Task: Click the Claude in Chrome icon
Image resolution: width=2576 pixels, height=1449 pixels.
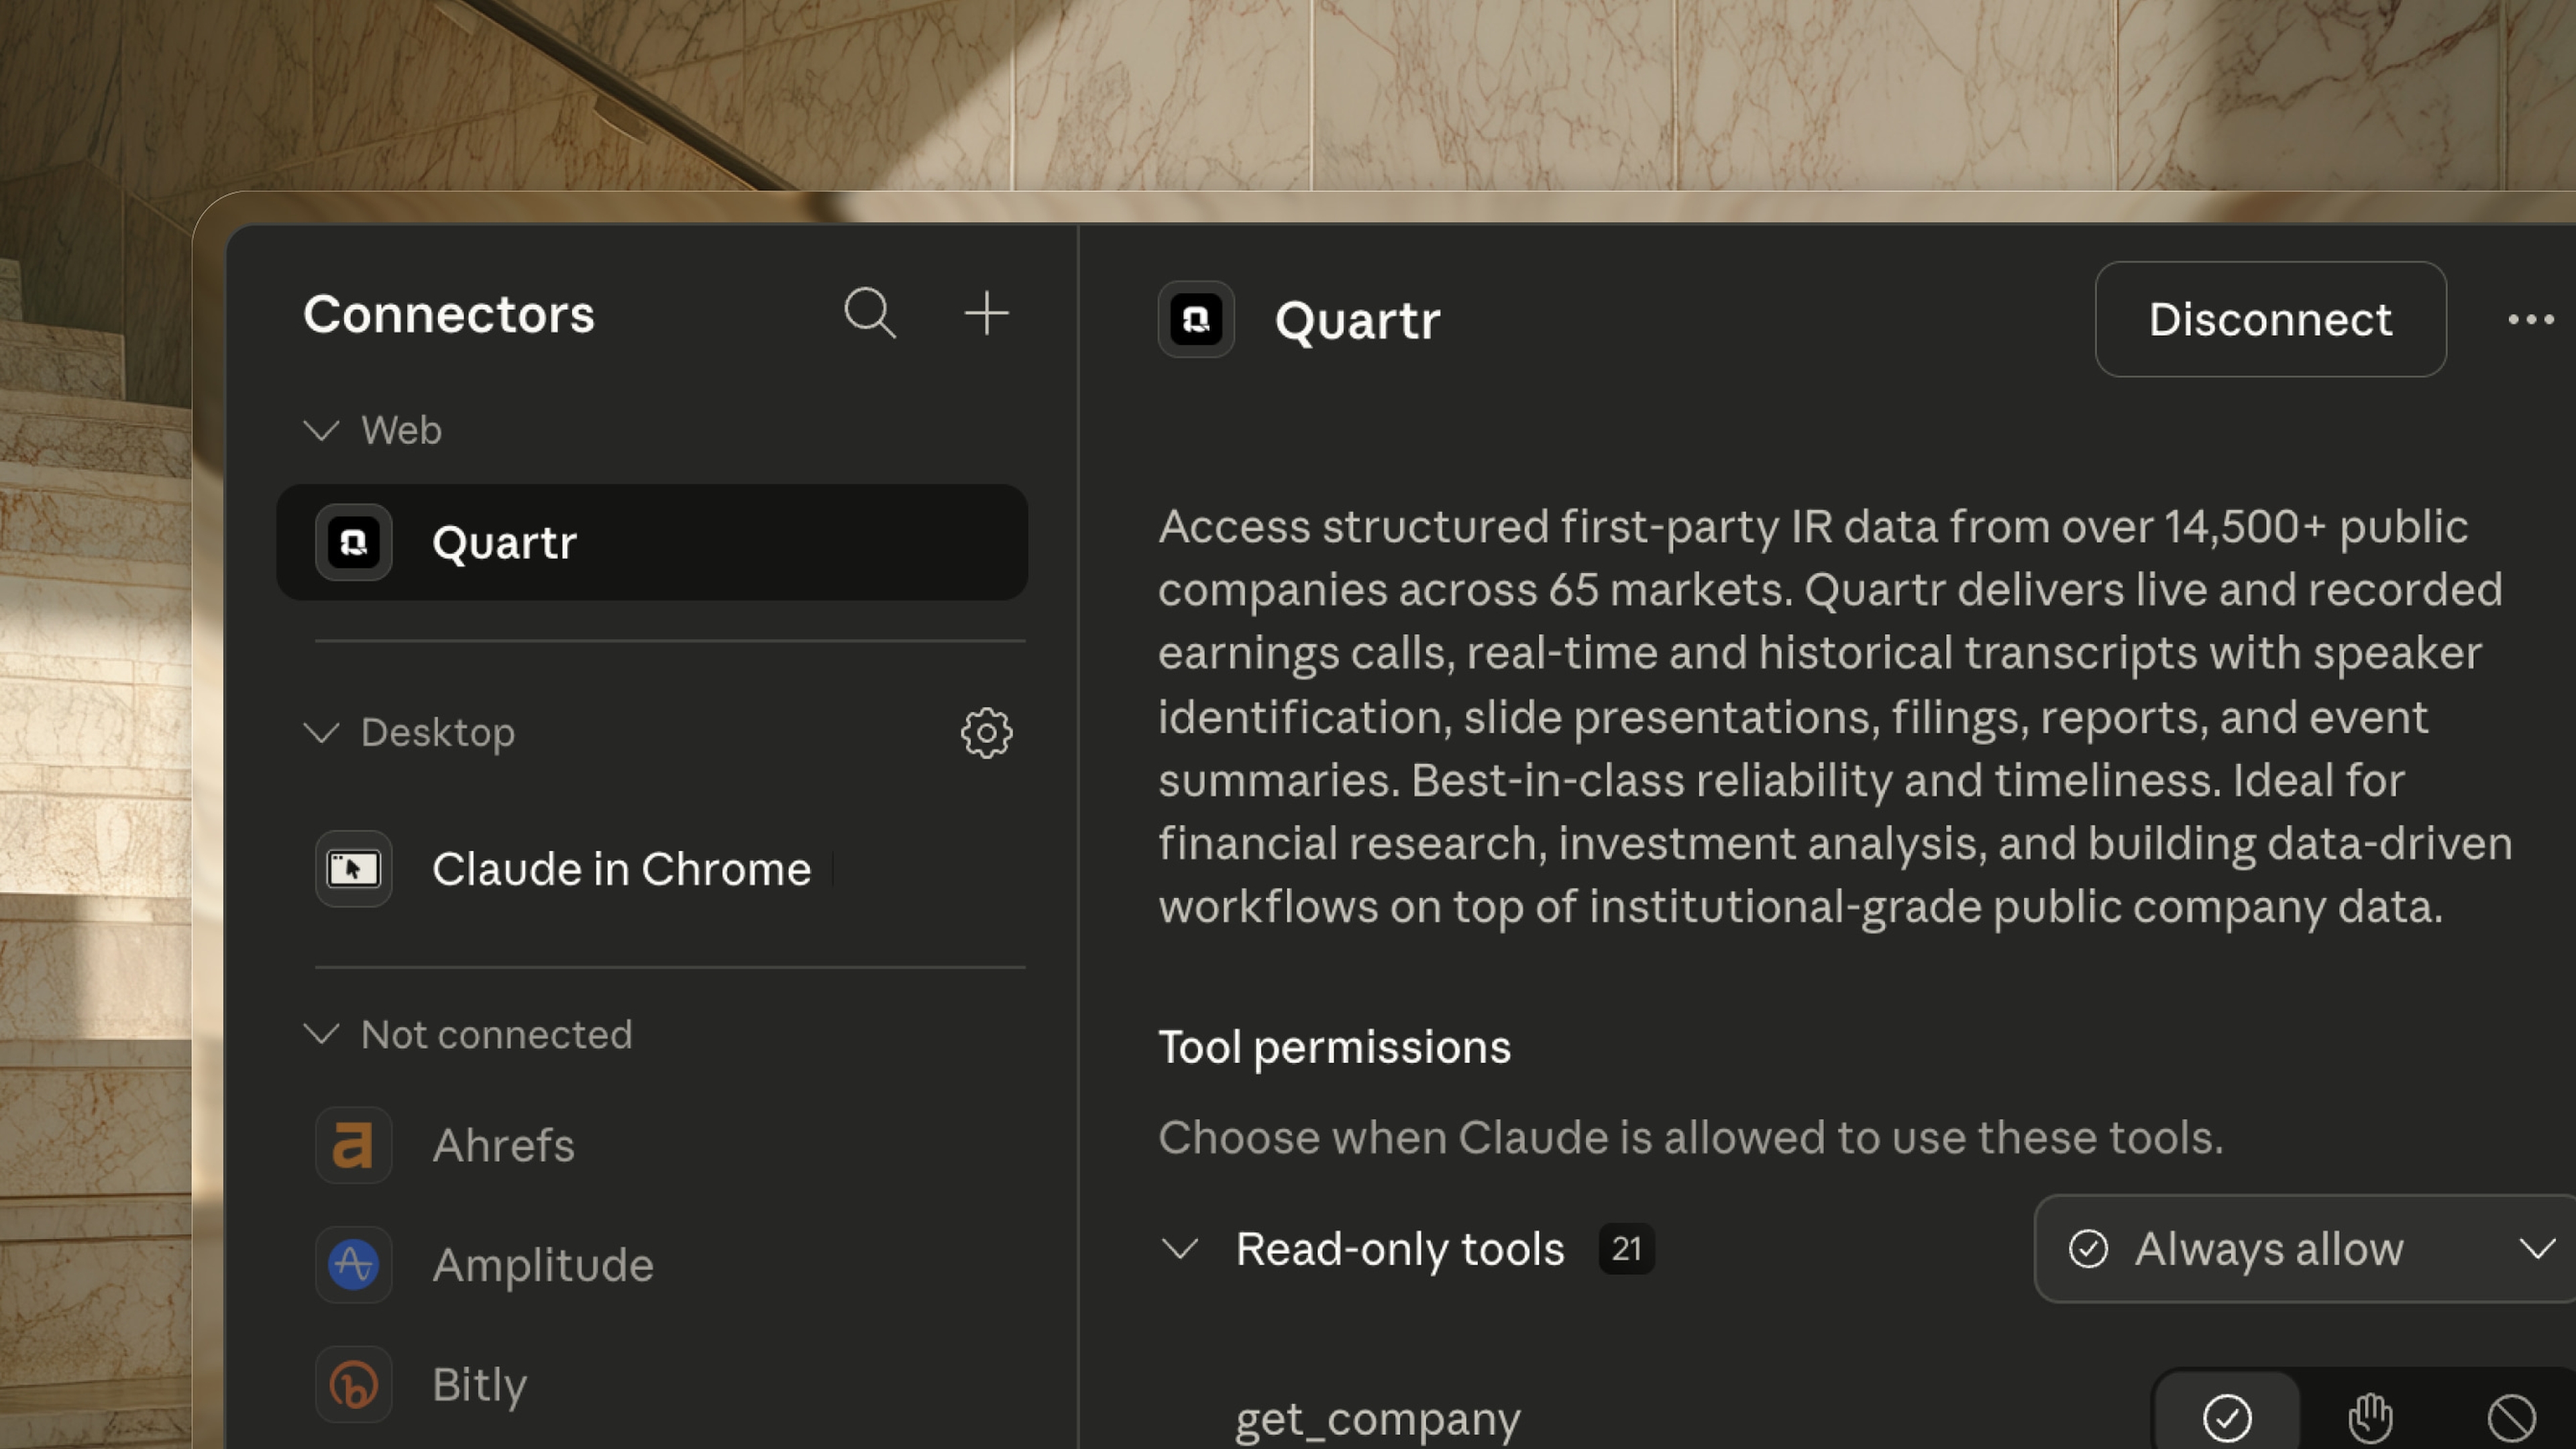Action: click(353, 868)
